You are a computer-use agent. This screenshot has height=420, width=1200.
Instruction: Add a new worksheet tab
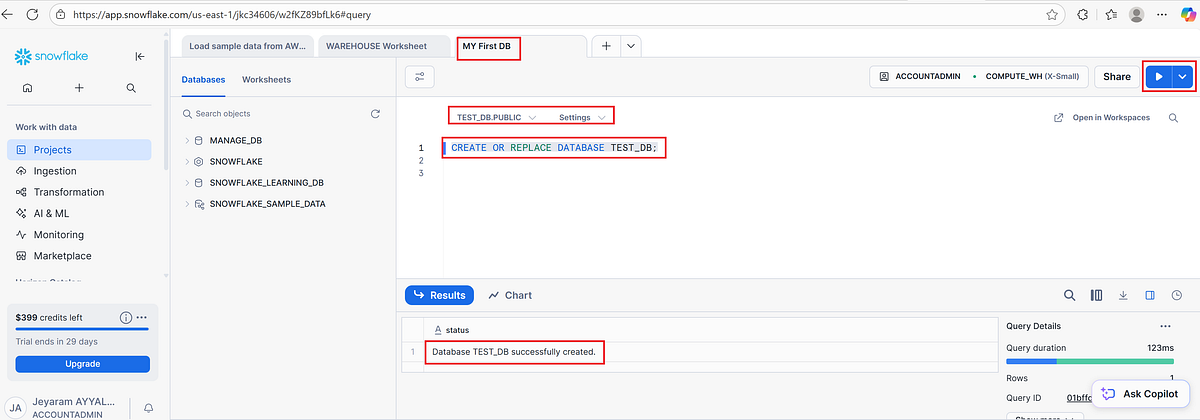(606, 46)
